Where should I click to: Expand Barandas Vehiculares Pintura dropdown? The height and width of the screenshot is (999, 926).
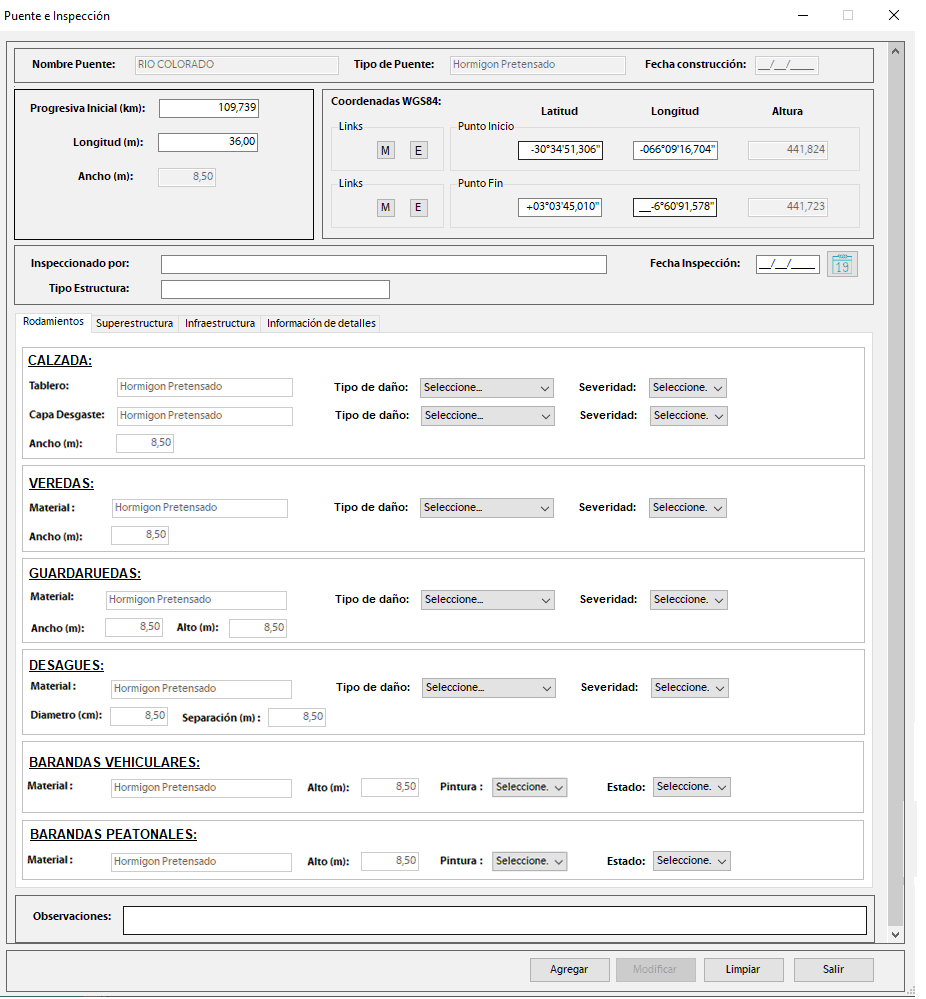(x=530, y=787)
